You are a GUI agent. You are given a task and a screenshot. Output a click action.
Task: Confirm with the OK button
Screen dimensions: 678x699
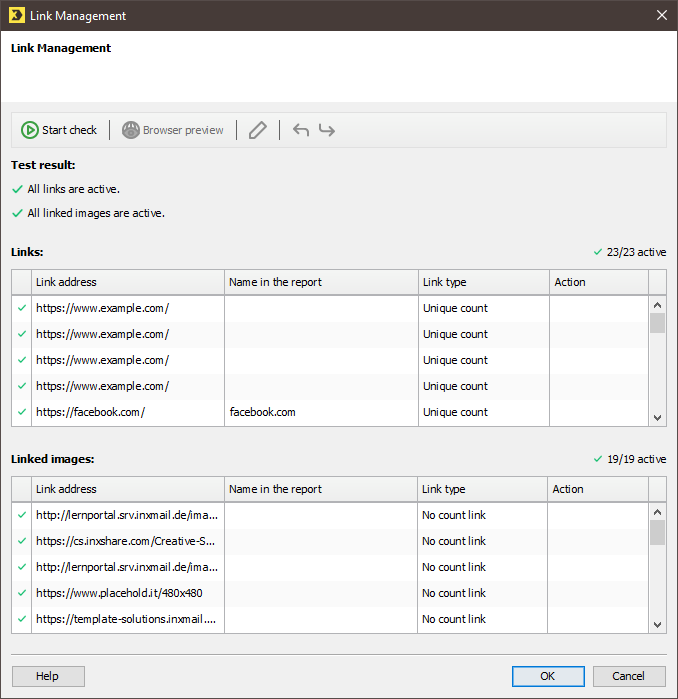click(x=548, y=676)
